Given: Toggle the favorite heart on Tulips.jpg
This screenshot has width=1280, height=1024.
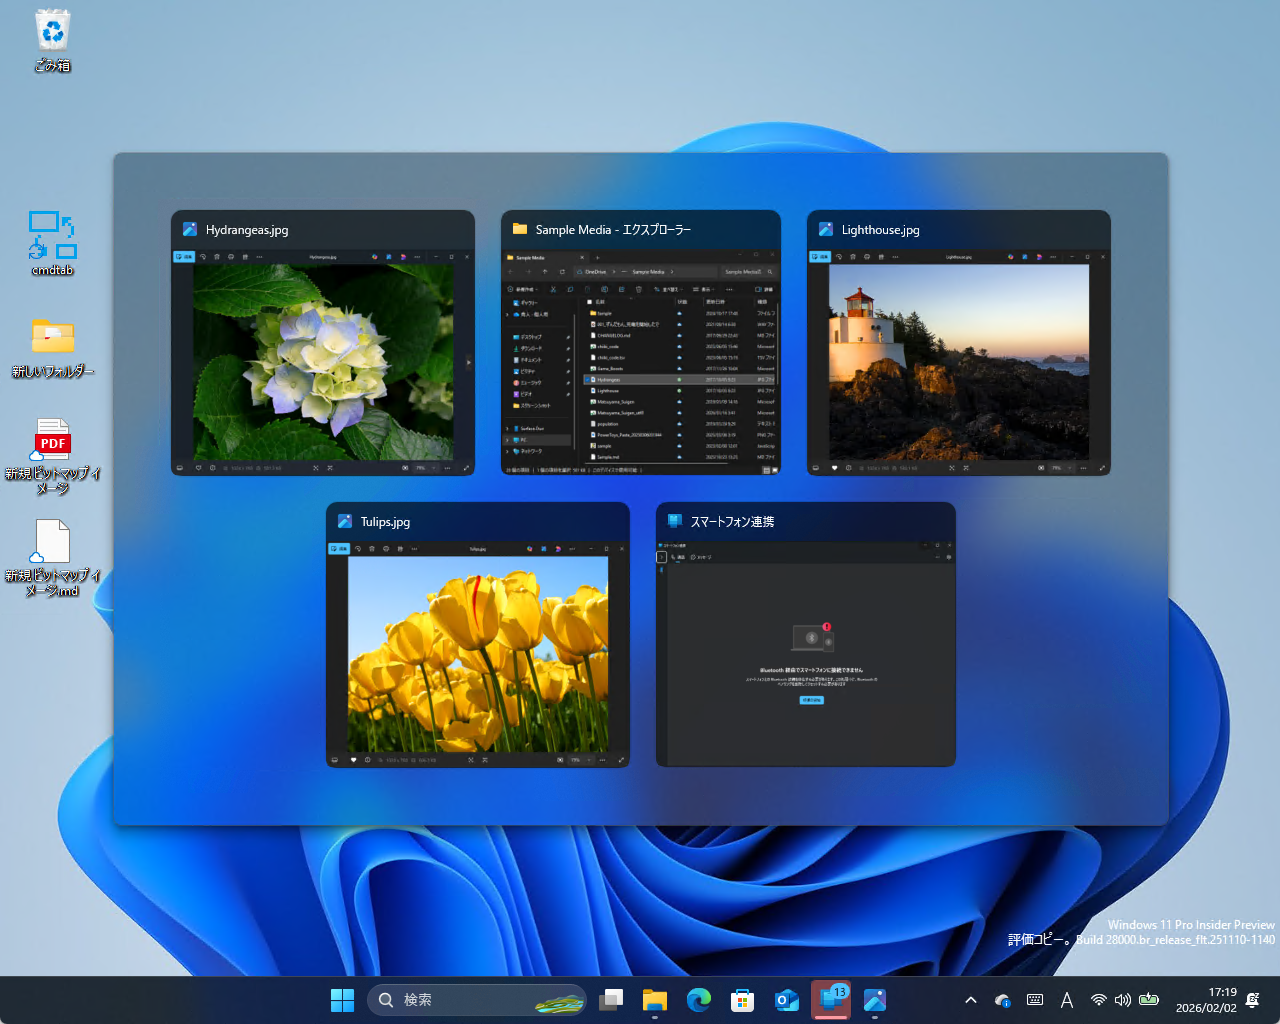Looking at the screenshot, I should pos(353,759).
